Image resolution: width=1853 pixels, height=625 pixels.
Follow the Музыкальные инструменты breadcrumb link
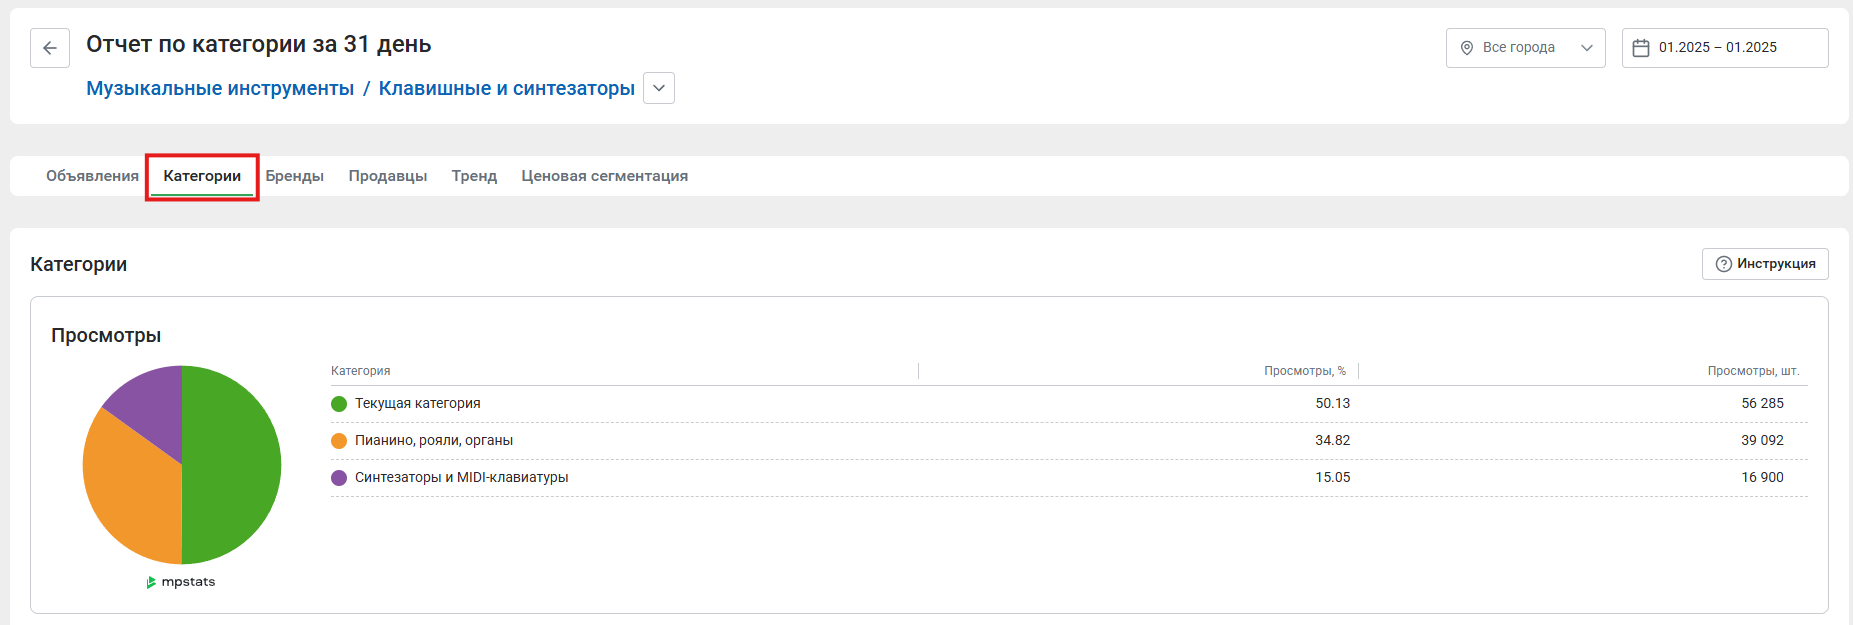220,88
